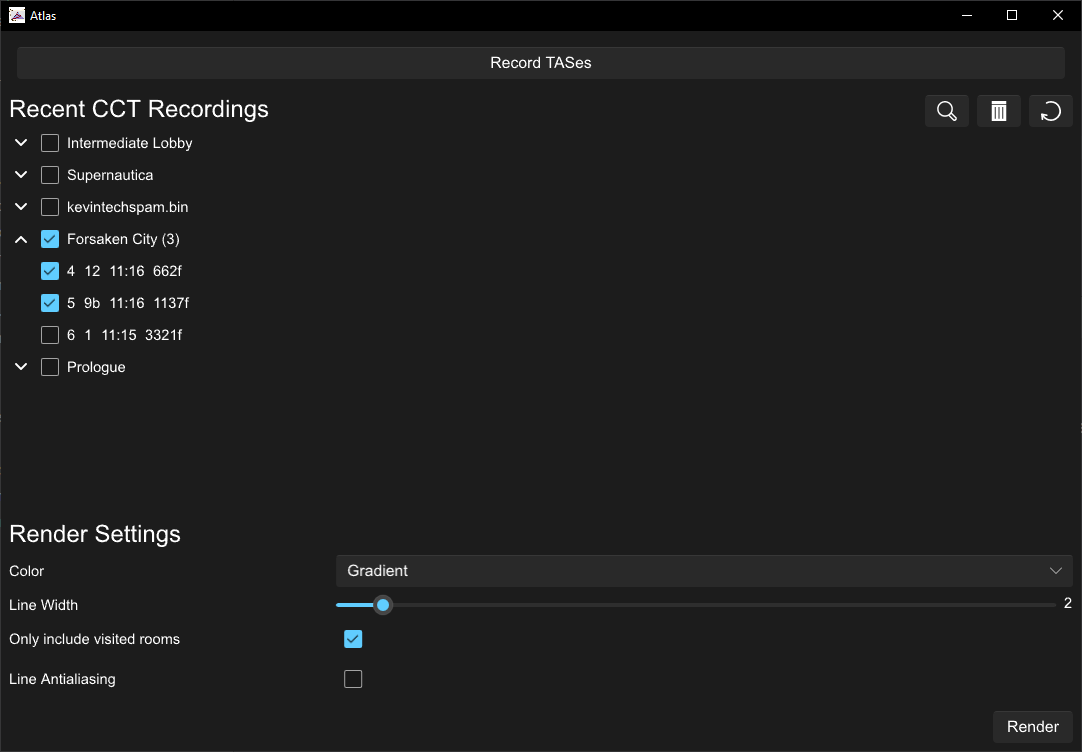Screen dimensions: 1082x752
Task: Select the Intermediate Lobby label
Action: (x=130, y=143)
